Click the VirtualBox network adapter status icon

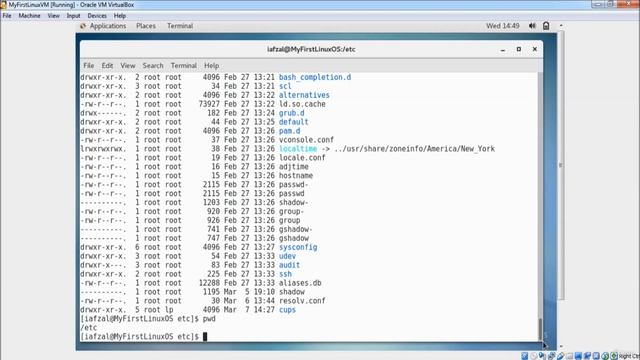click(551, 356)
